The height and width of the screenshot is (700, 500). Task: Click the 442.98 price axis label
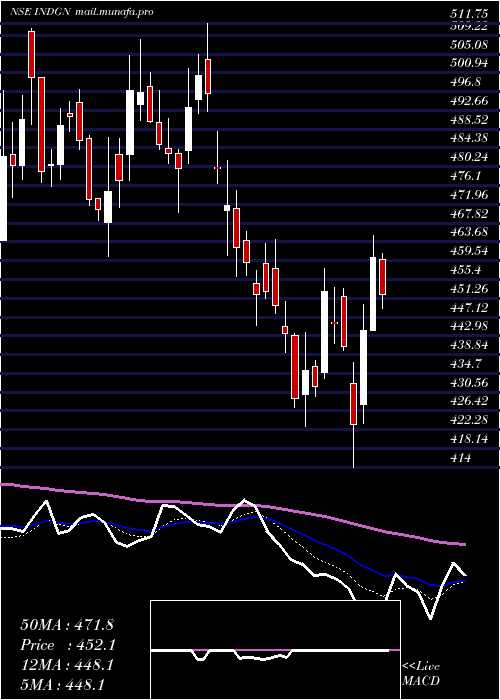click(468, 326)
